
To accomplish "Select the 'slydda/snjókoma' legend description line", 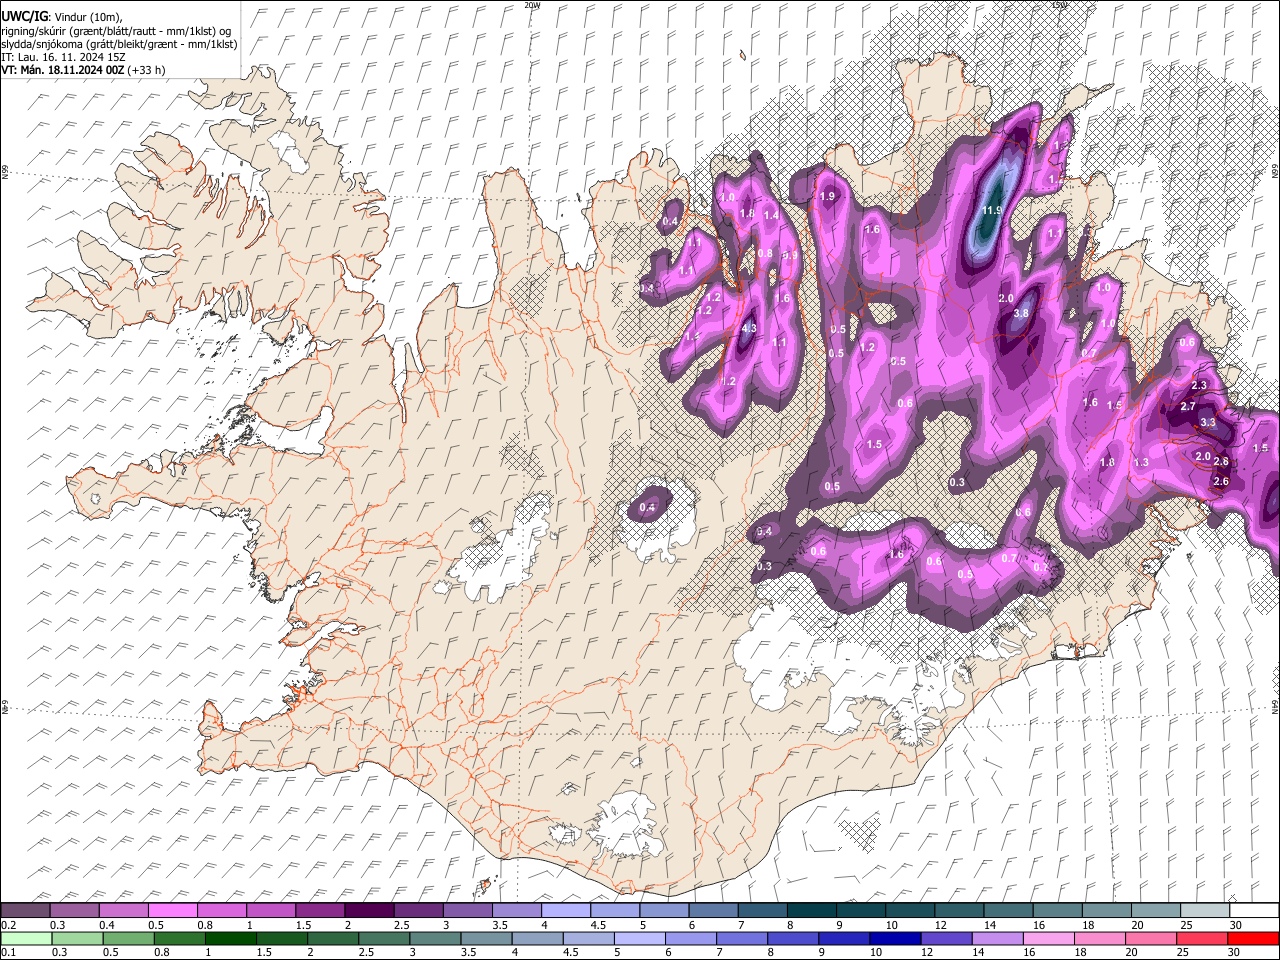I will [x=120, y=44].
